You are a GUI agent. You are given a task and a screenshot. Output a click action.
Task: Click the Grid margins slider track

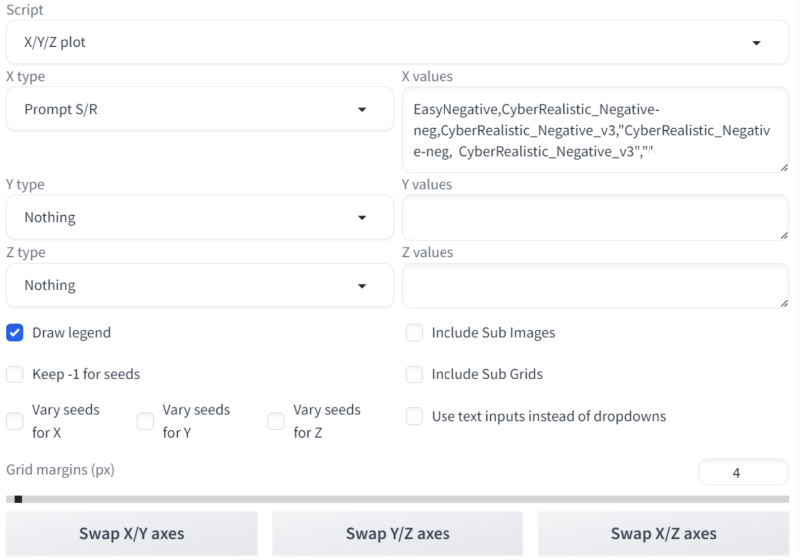[400, 498]
